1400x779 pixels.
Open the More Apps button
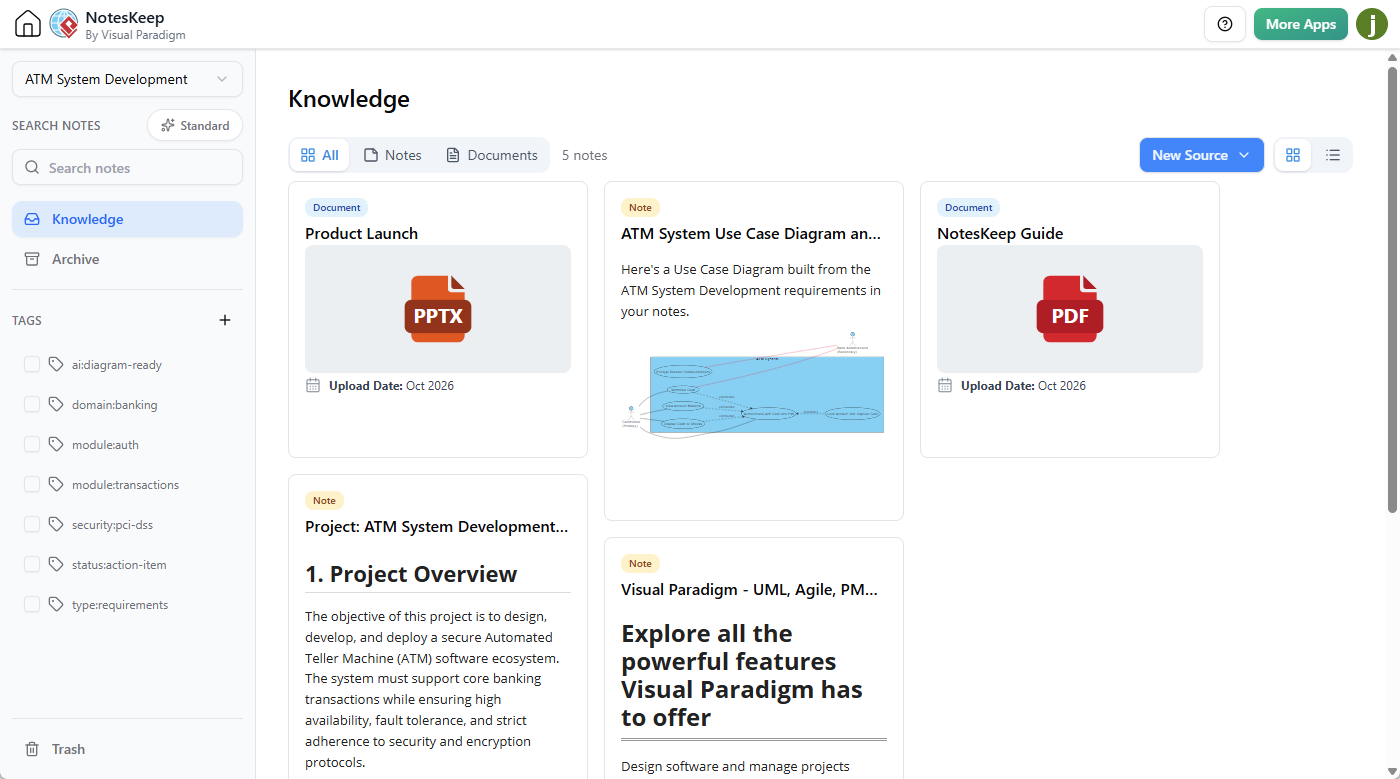1300,24
